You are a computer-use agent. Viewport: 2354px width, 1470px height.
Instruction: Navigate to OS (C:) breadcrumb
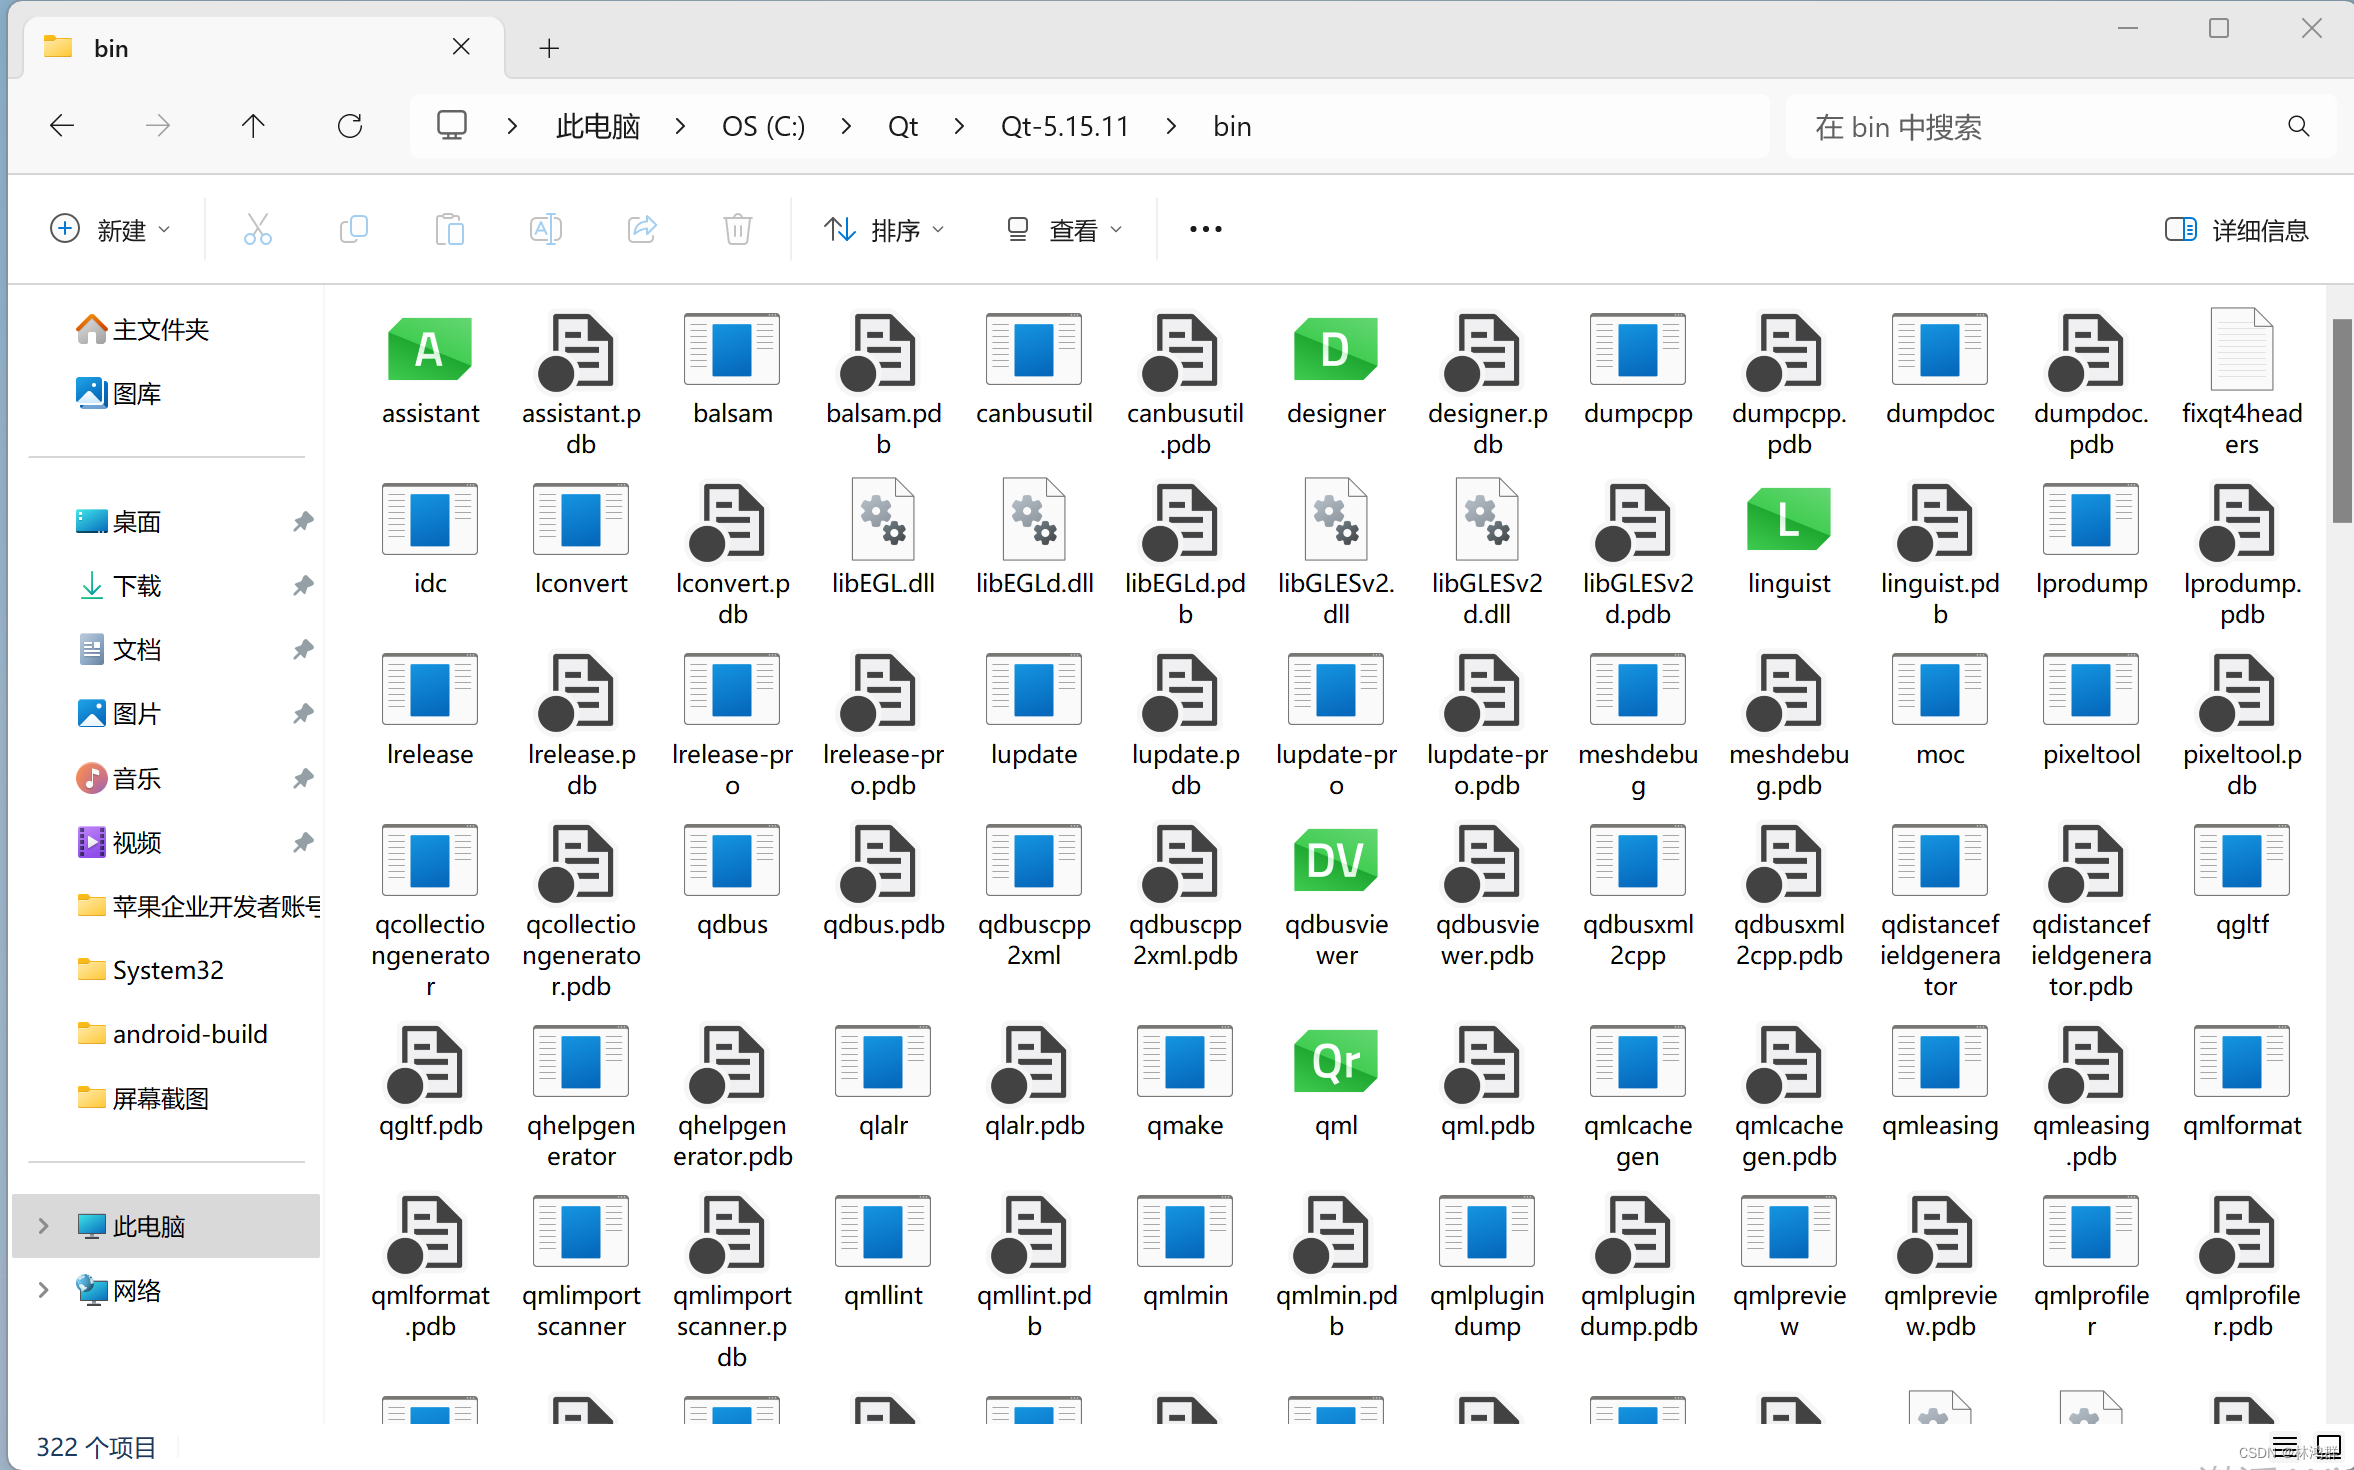coord(764,126)
